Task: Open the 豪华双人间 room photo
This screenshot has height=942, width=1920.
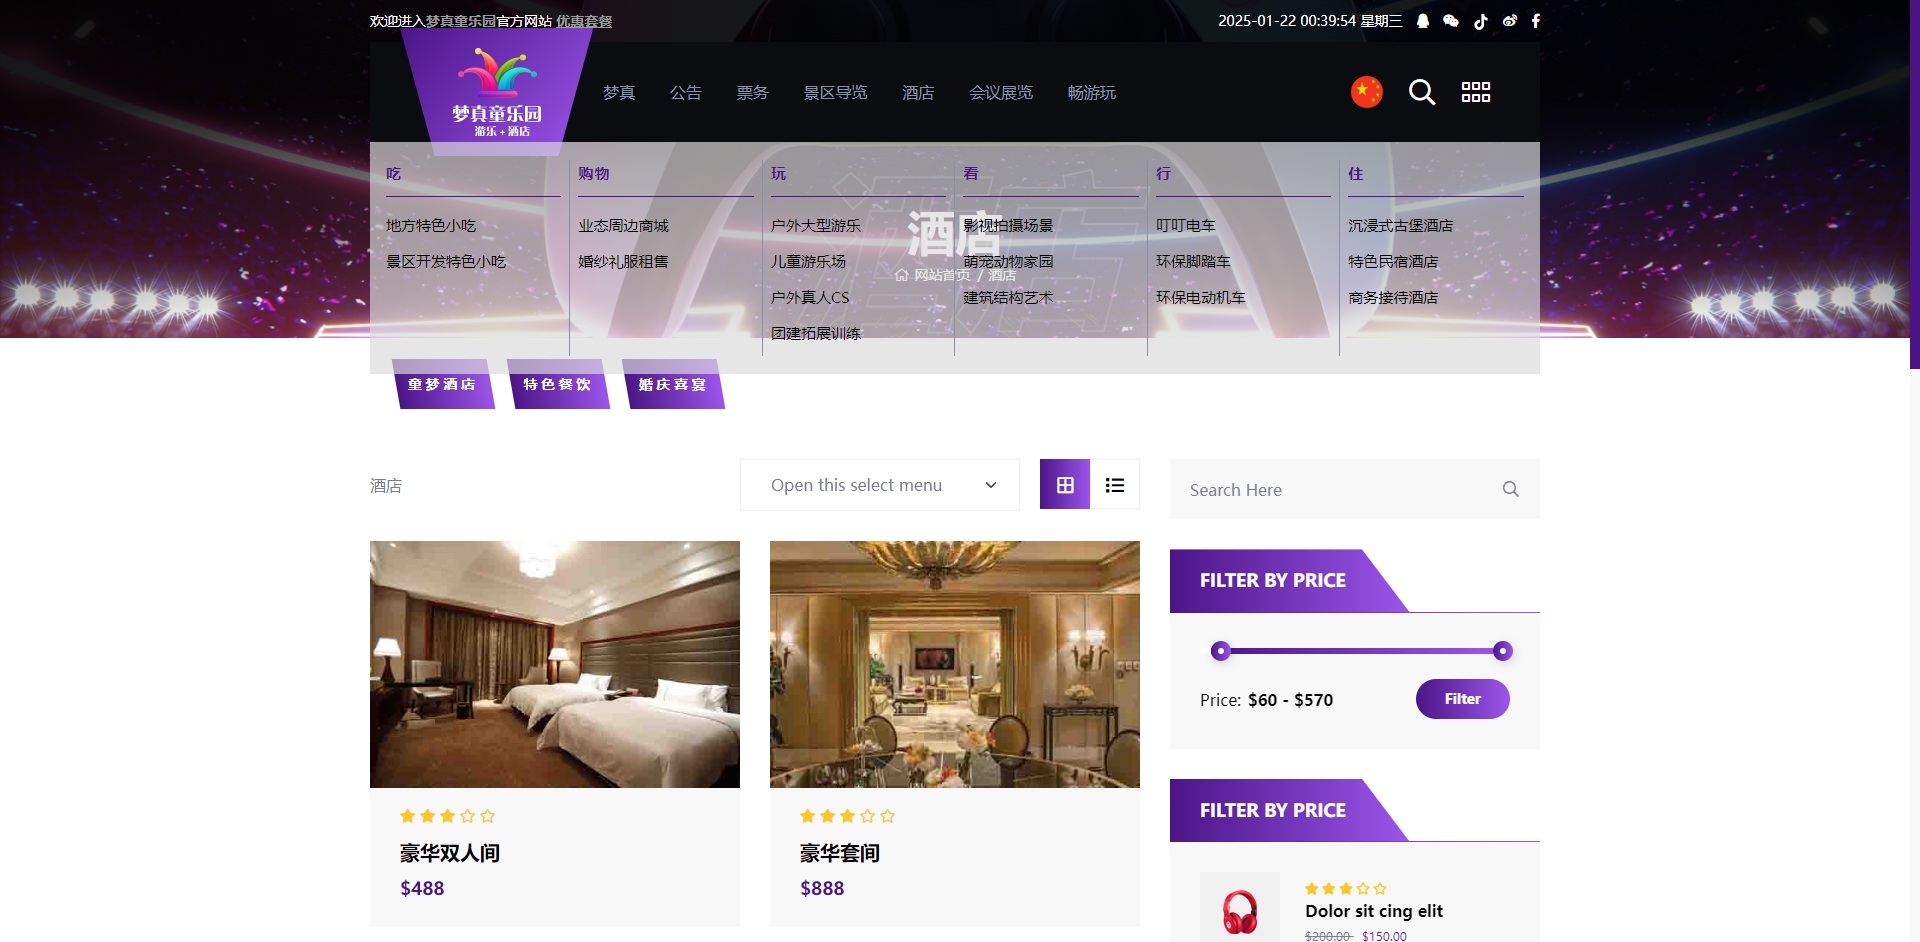Action: (555, 664)
